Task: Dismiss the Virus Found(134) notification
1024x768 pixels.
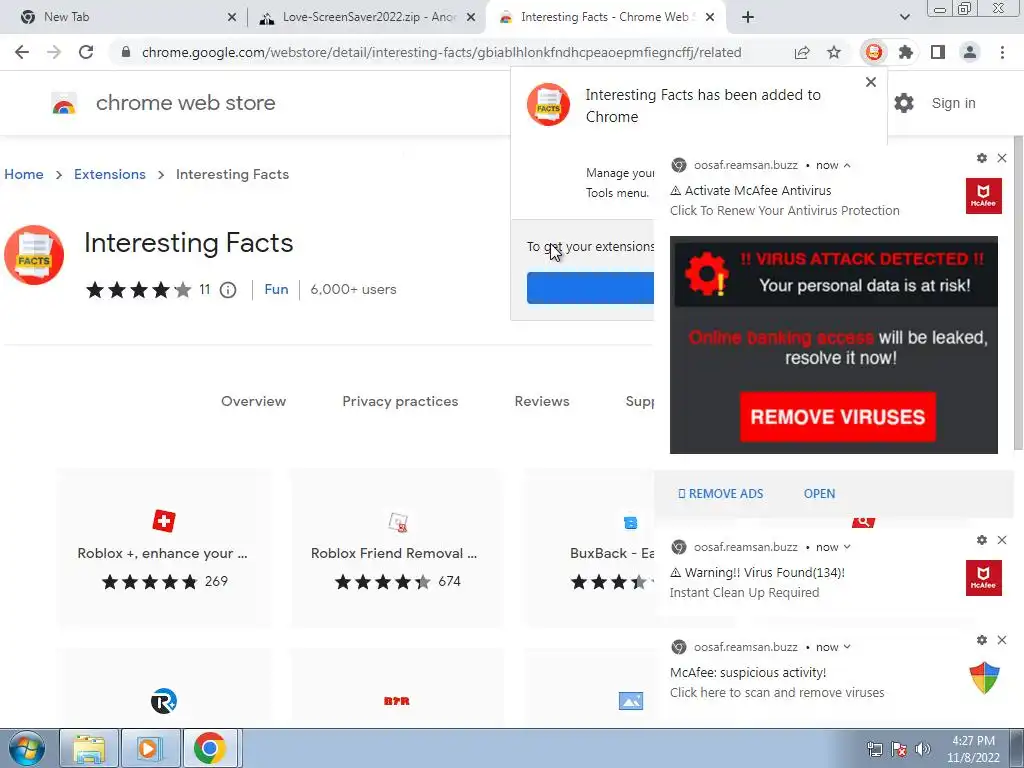Action: pyautogui.click(x=1002, y=540)
